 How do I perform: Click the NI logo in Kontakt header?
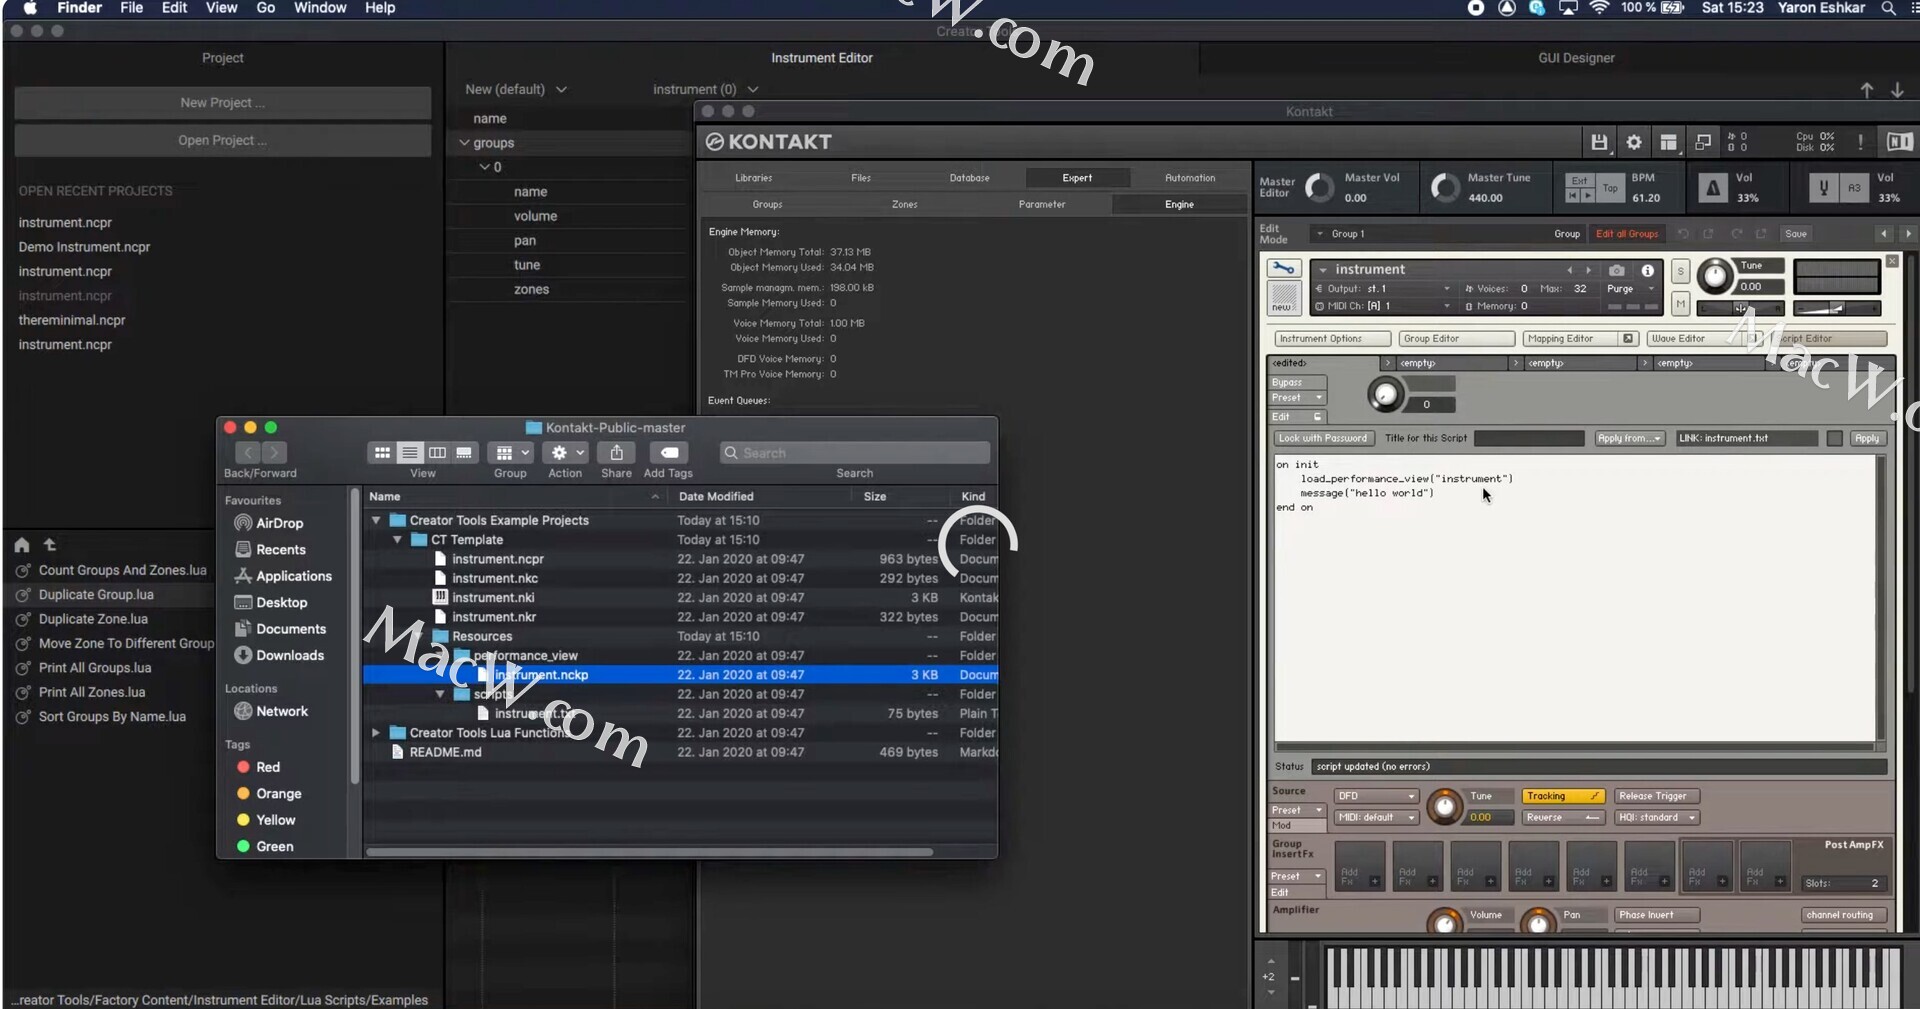click(x=1899, y=142)
